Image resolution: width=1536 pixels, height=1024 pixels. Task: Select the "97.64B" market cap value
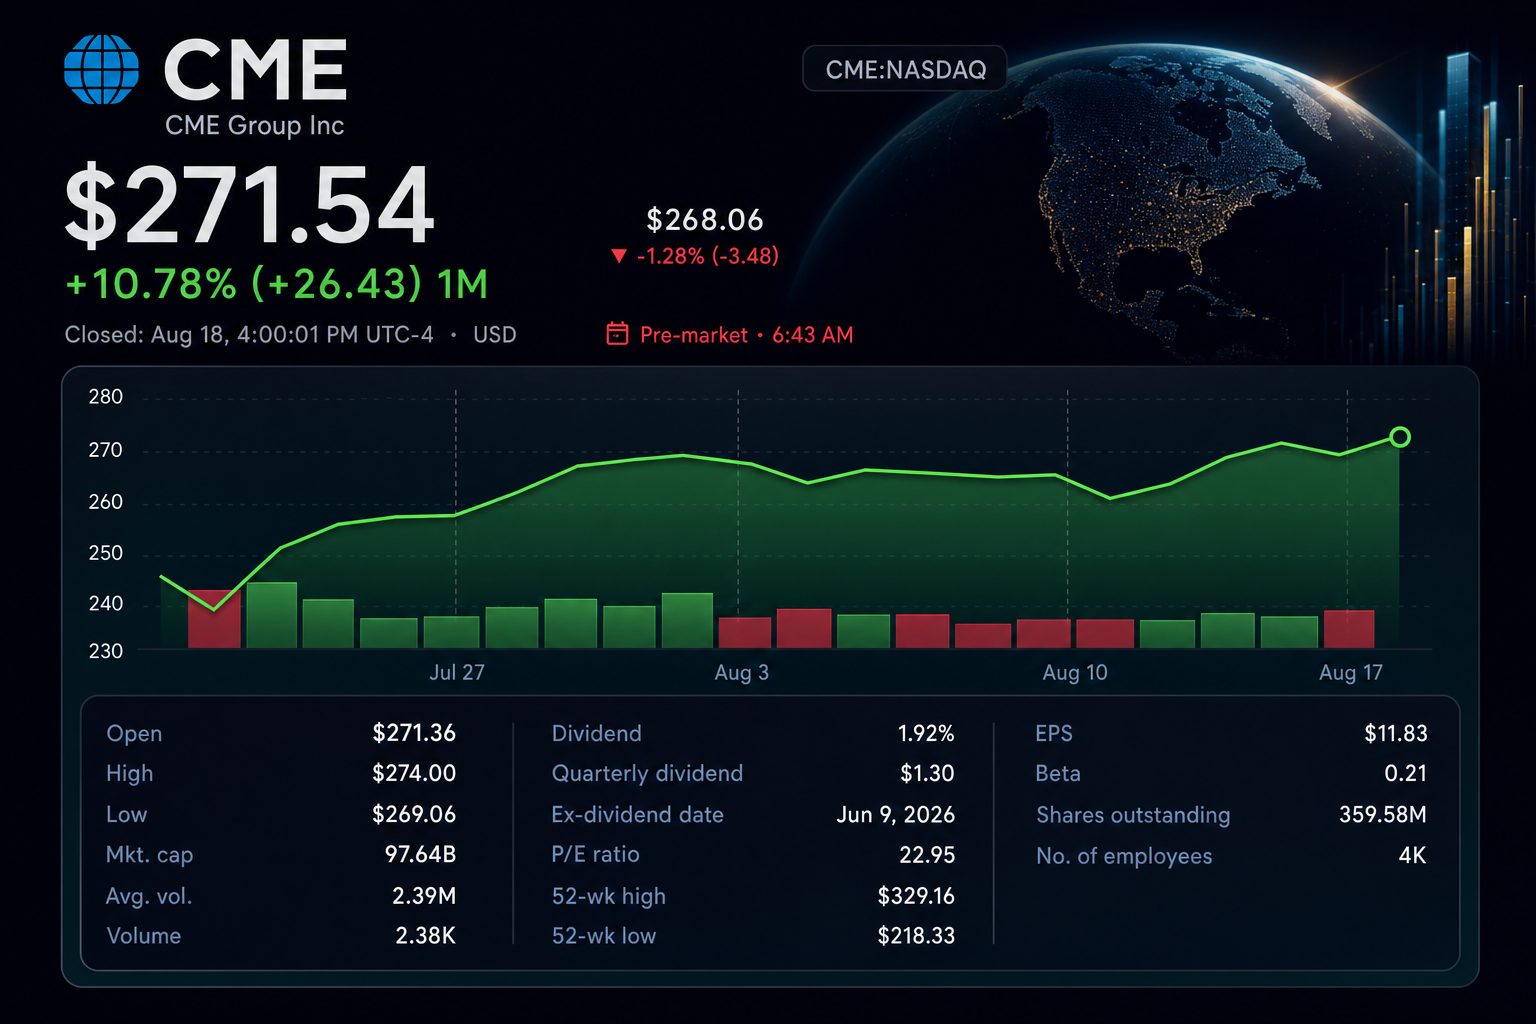(420, 855)
